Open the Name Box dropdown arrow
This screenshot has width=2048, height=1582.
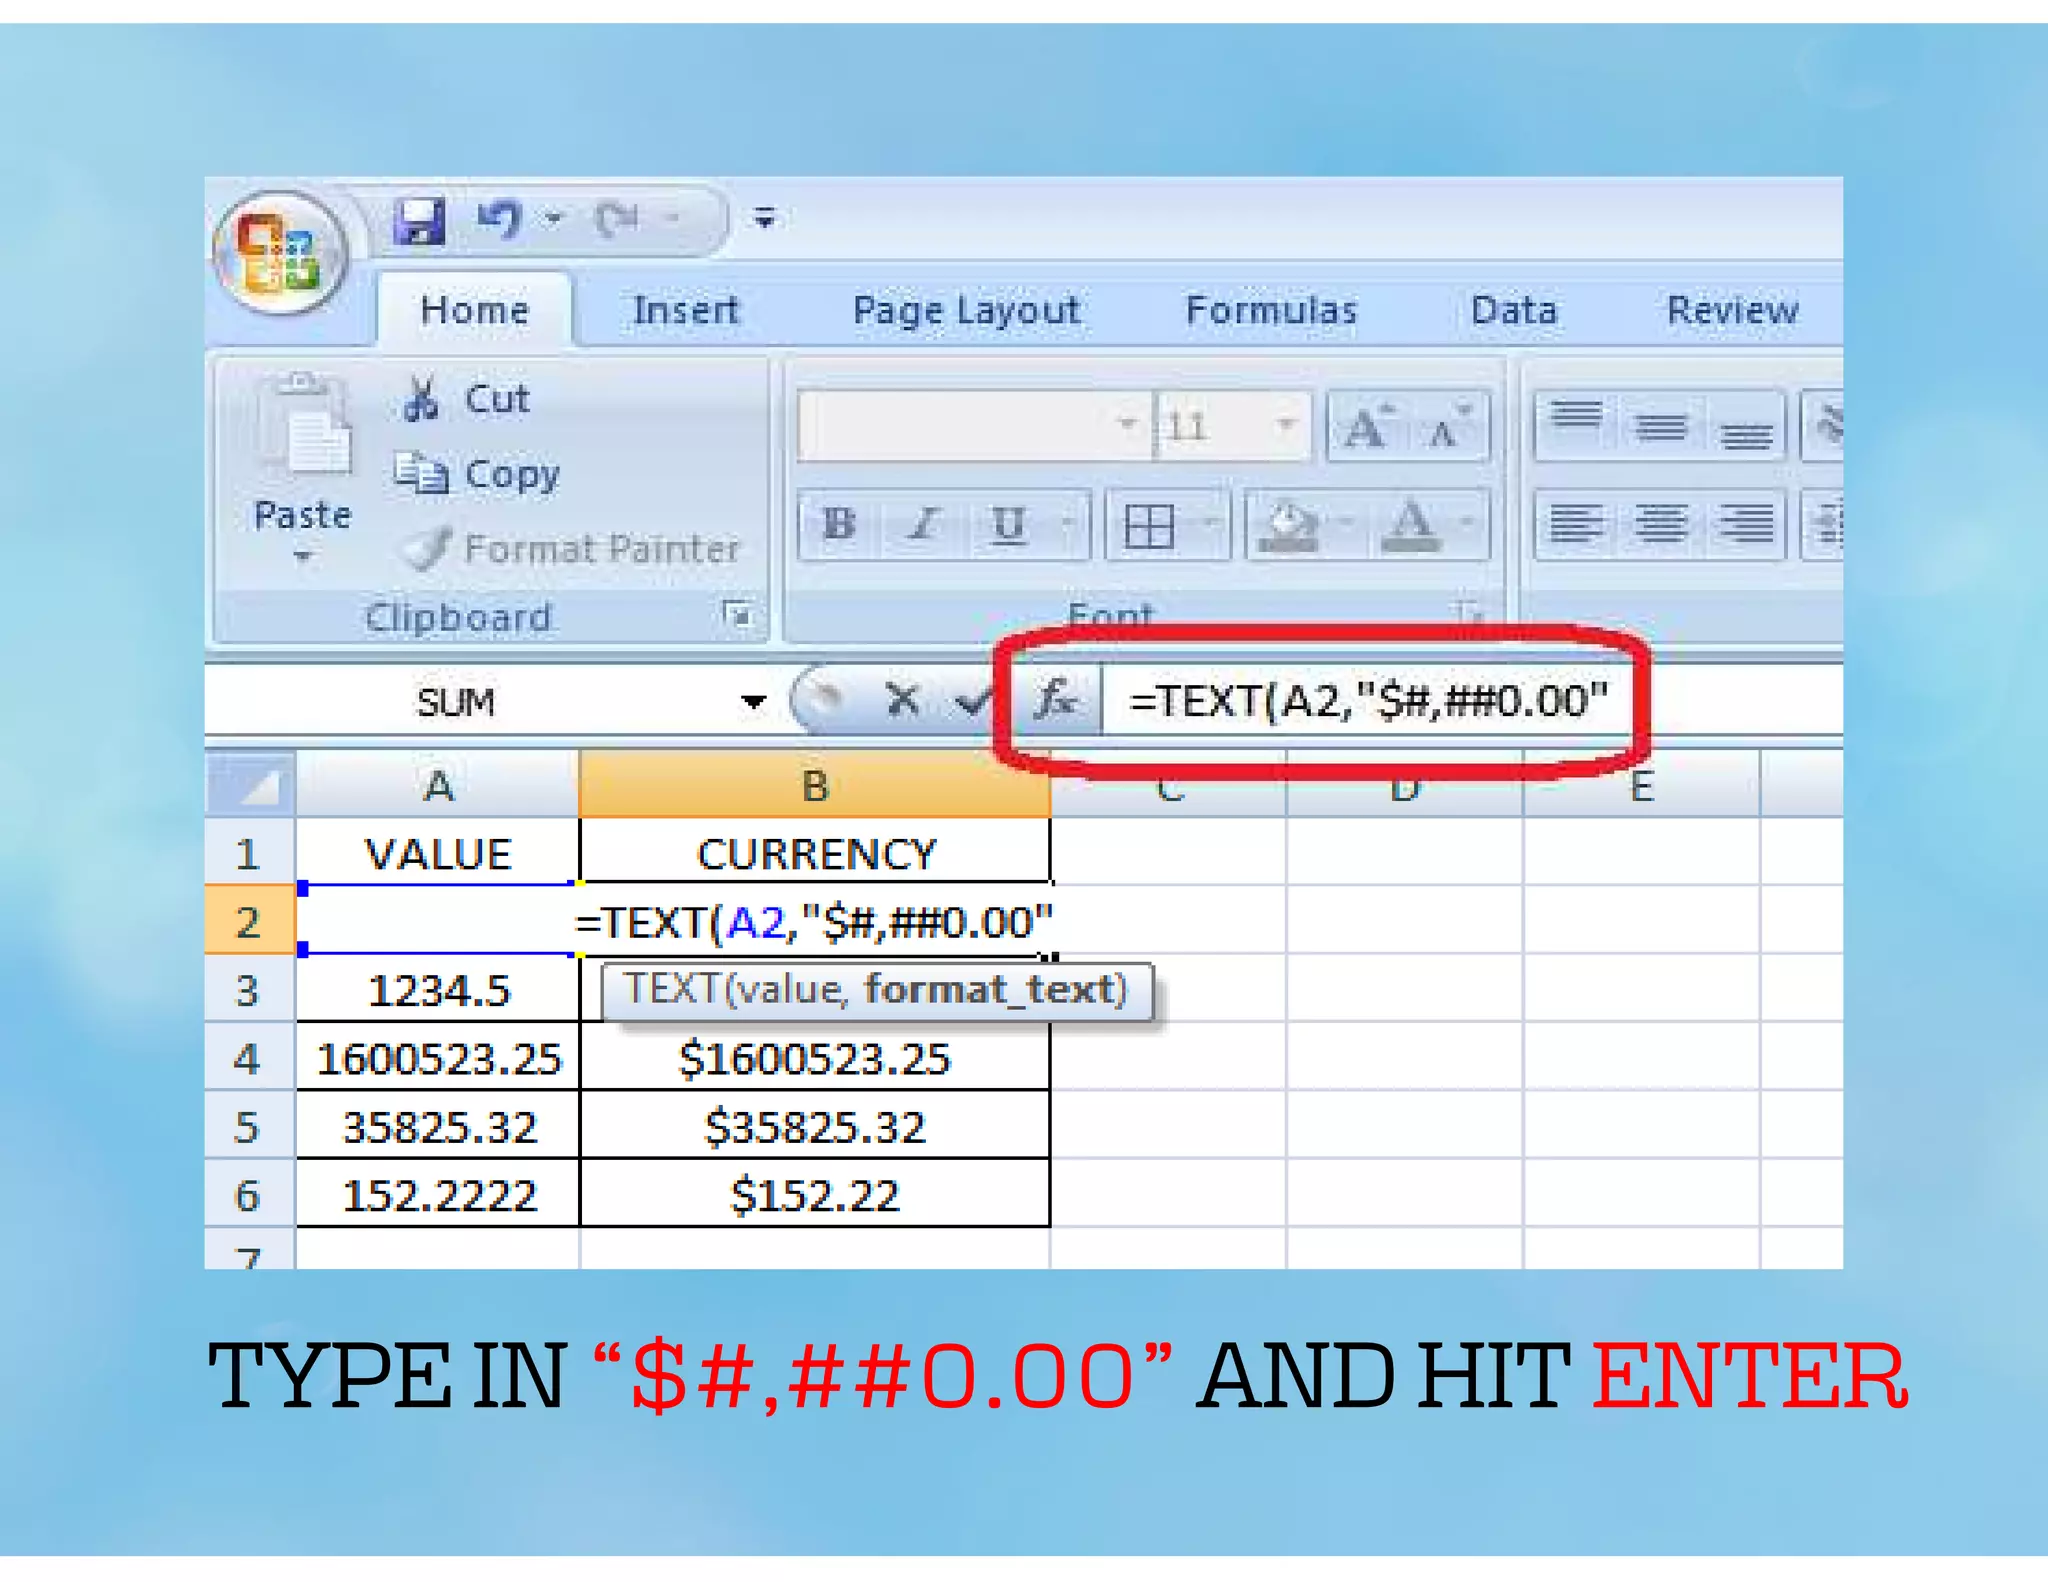click(753, 702)
